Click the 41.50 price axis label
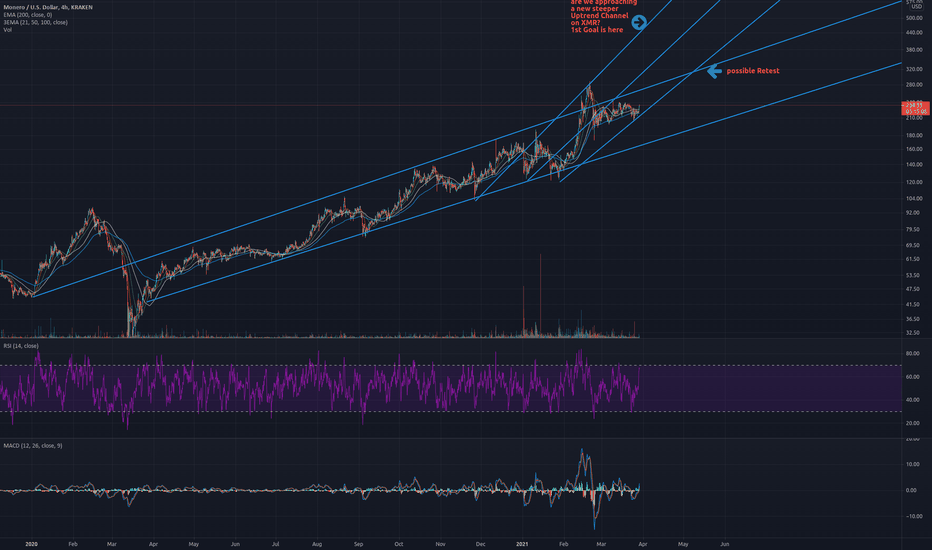932x550 pixels. [912, 304]
